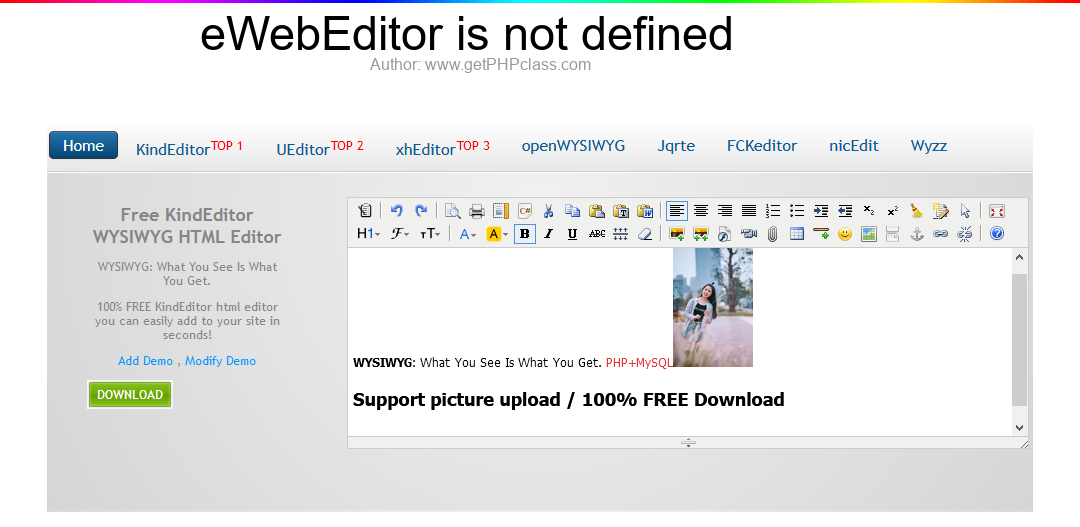The height and width of the screenshot is (527, 1080).
Task: Open the line height icon
Action: click(621, 234)
